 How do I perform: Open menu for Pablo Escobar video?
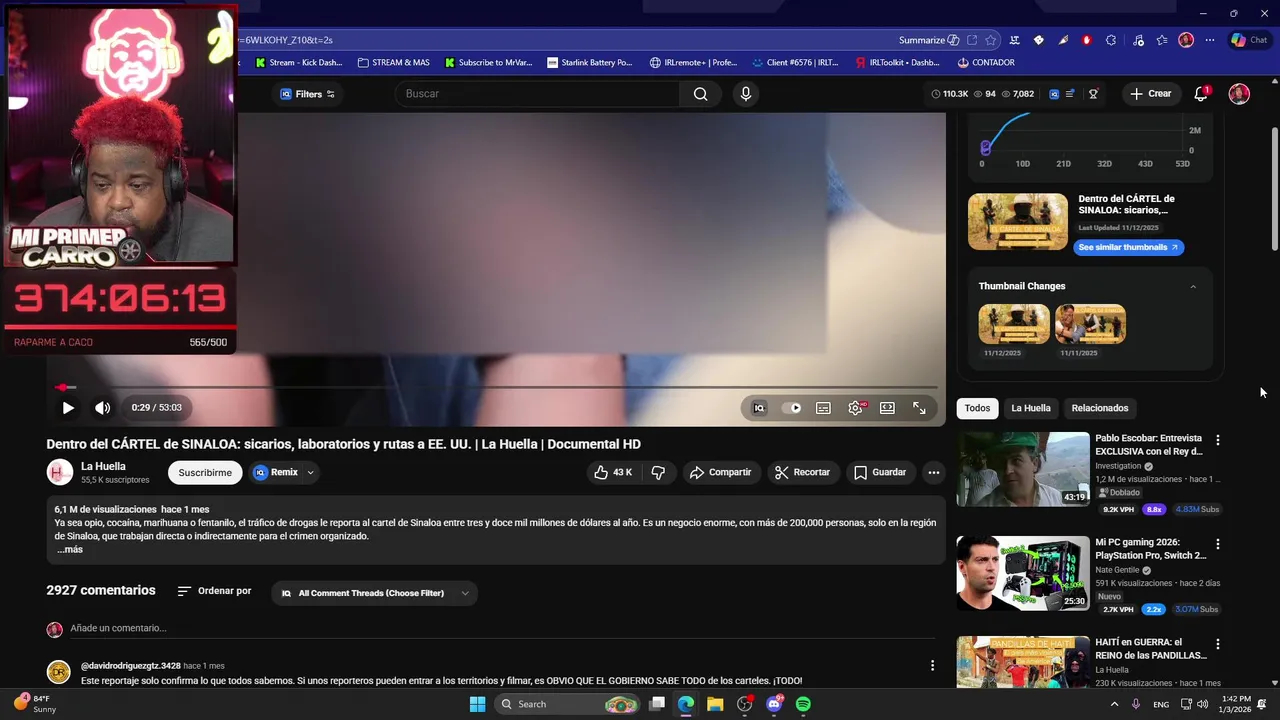(x=1217, y=440)
